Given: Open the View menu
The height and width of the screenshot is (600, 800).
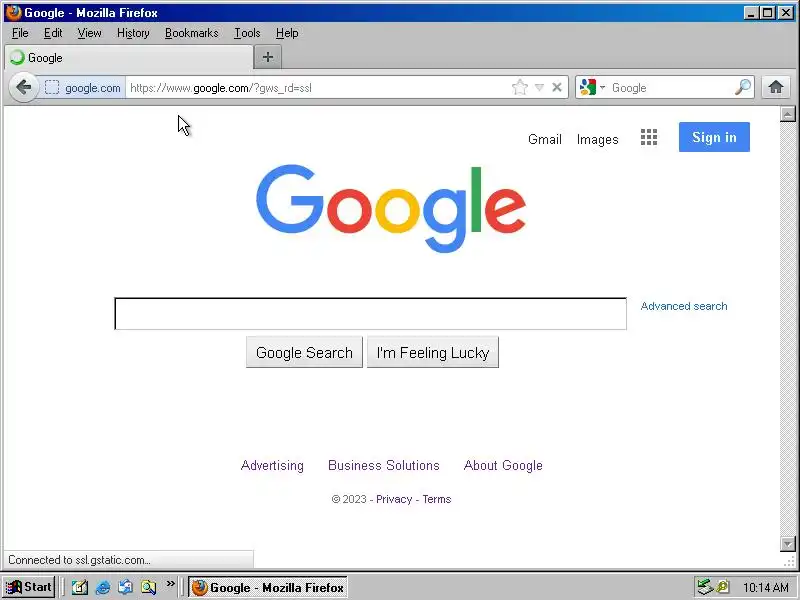Looking at the screenshot, I should pyautogui.click(x=89, y=33).
